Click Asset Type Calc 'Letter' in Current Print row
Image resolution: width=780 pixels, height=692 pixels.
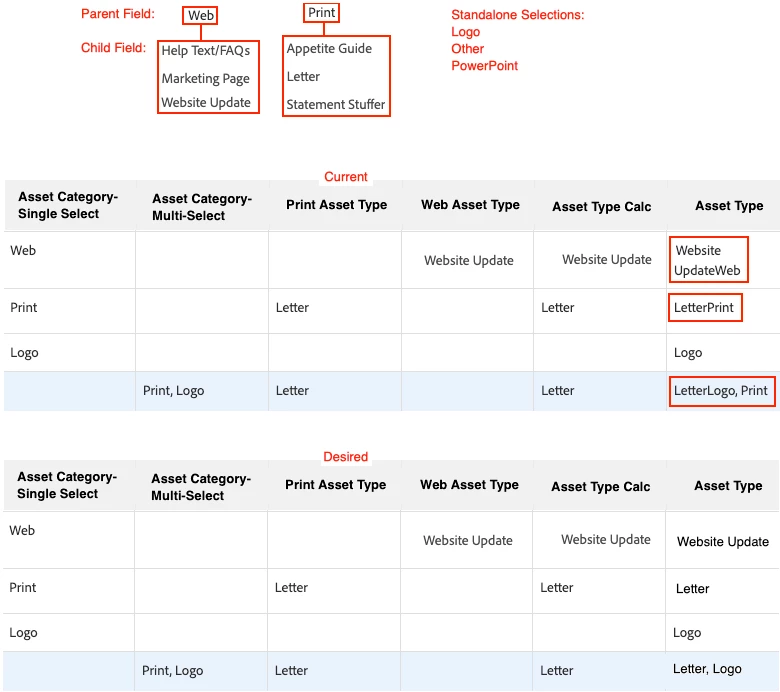tap(558, 307)
